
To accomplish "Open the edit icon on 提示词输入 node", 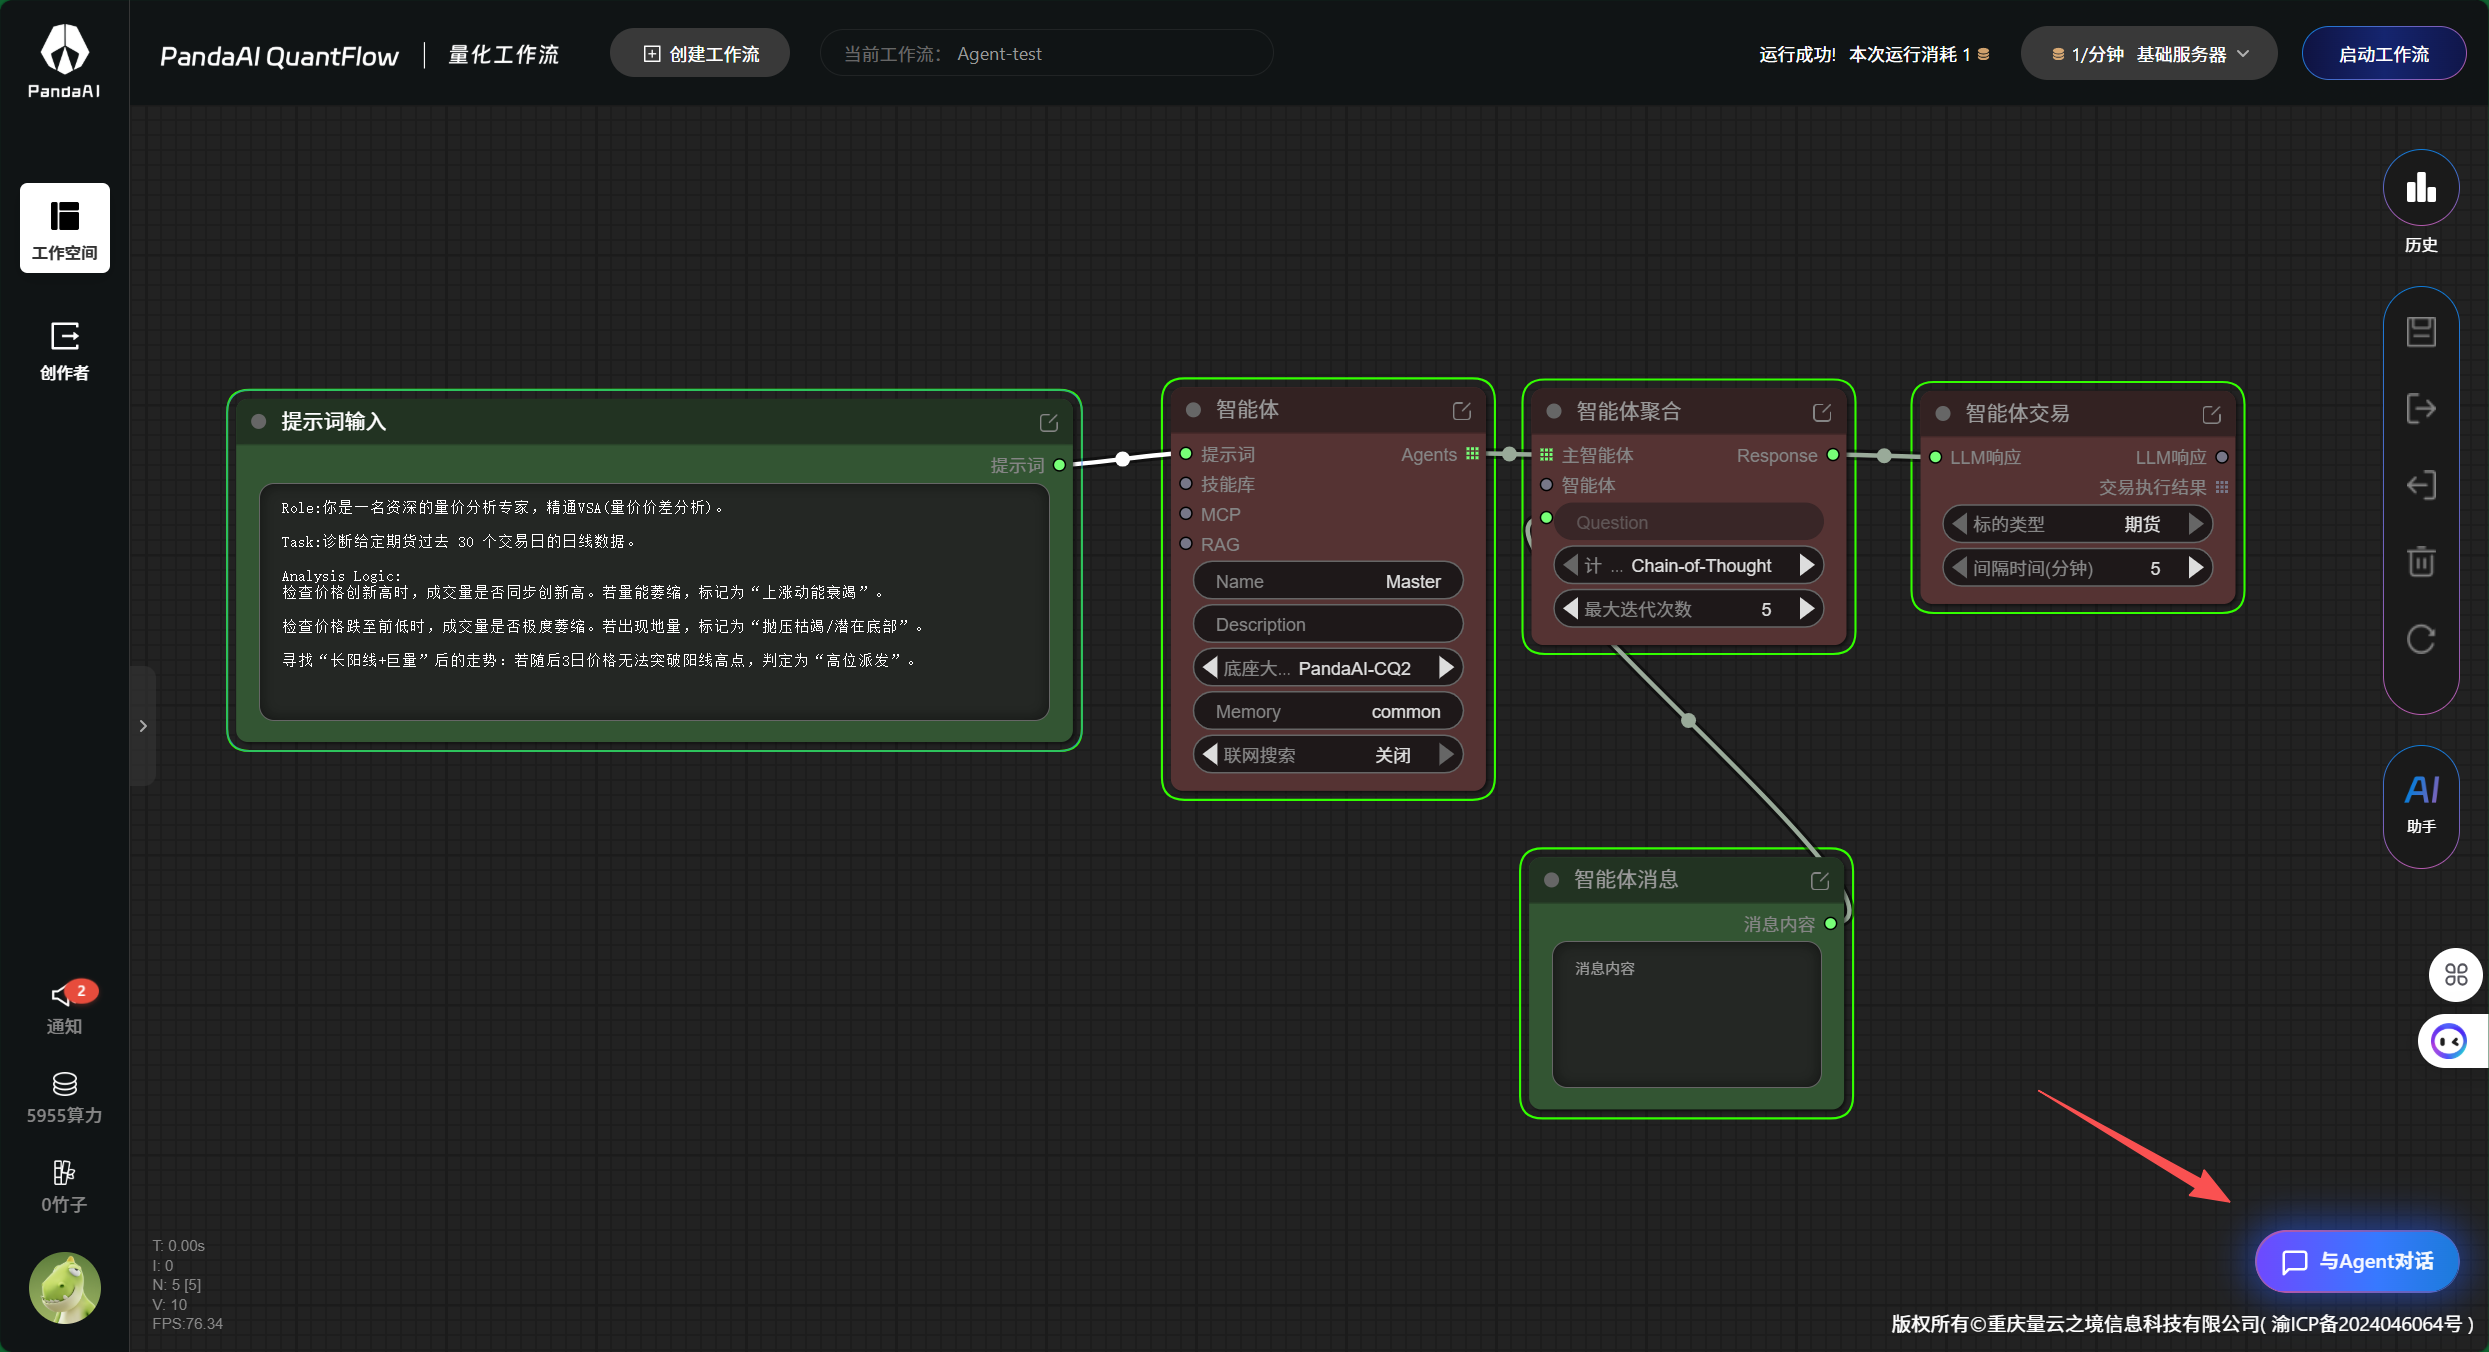I will [x=1048, y=421].
